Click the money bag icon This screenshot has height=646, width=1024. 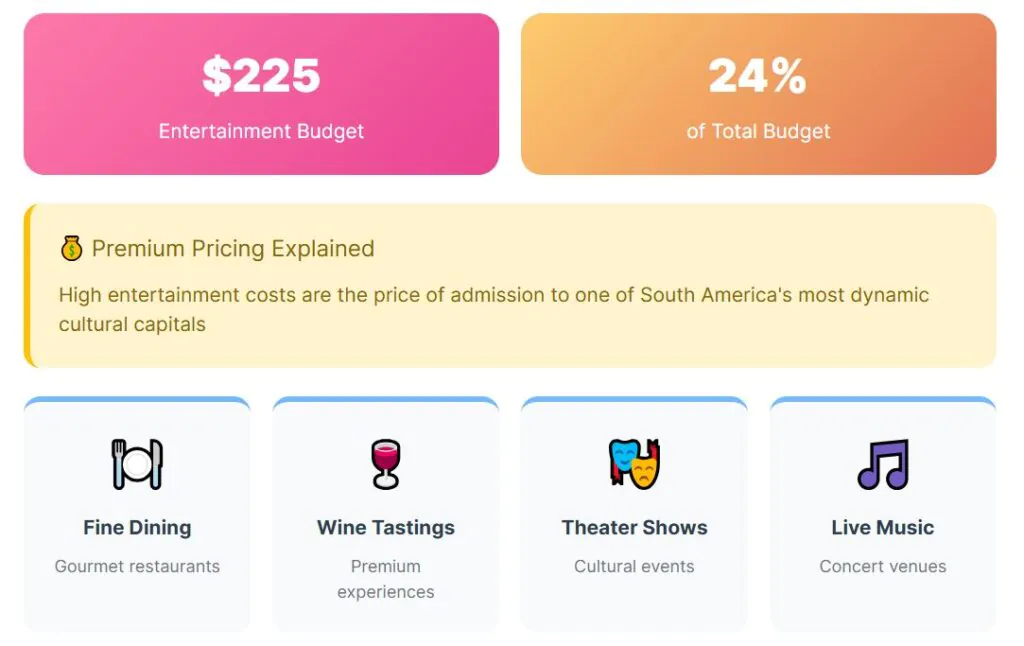coord(71,249)
